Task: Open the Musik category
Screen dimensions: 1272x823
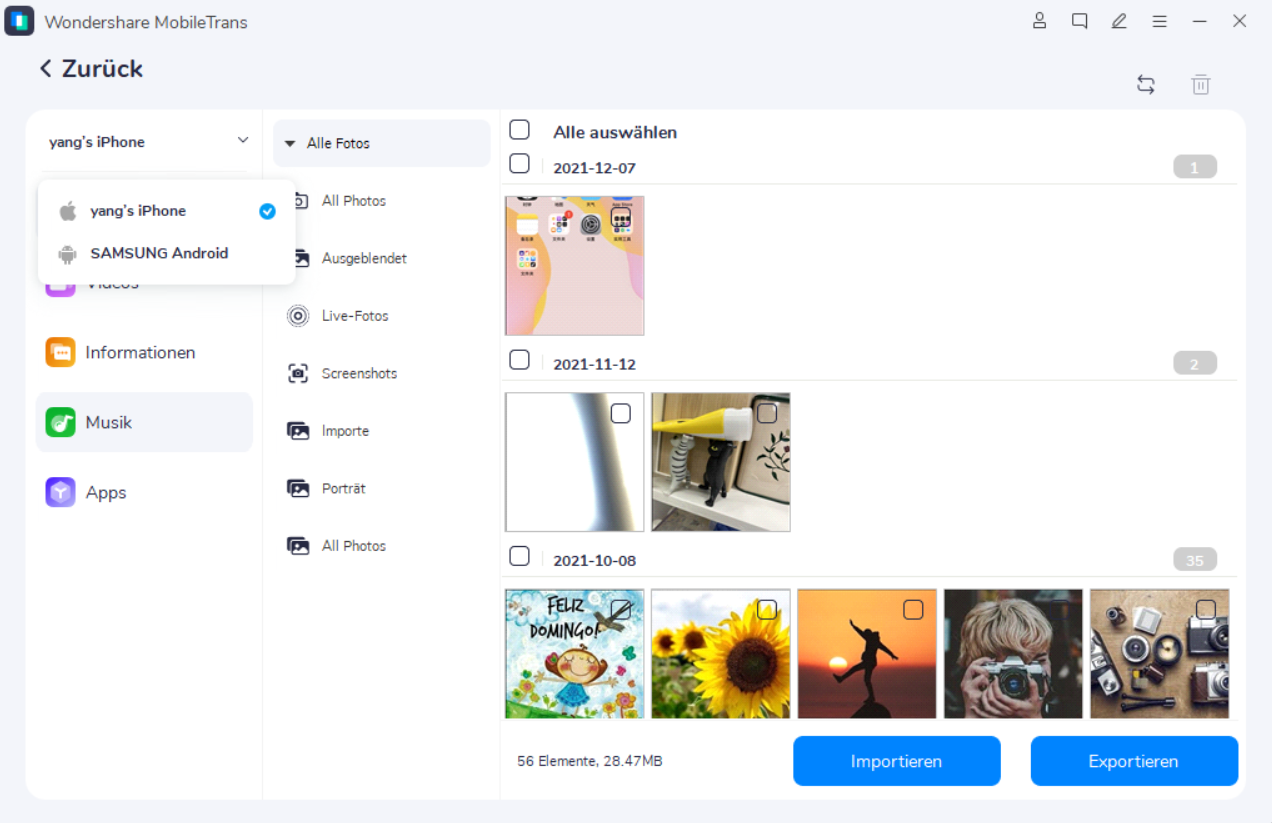Action: [144, 422]
